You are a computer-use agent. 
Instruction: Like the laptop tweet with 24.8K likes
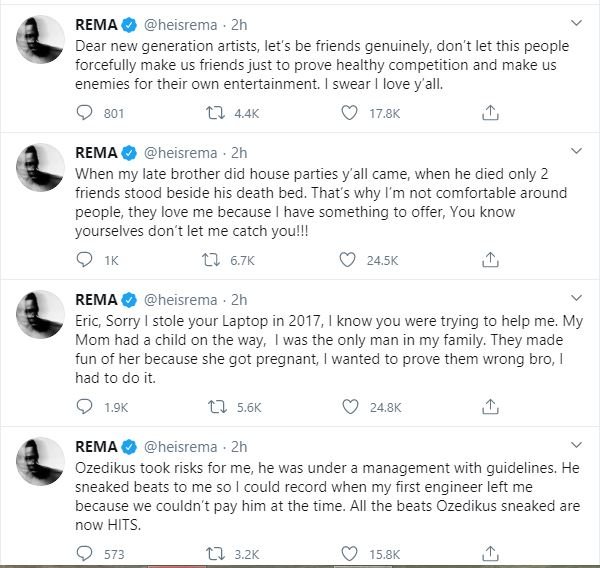pos(350,407)
